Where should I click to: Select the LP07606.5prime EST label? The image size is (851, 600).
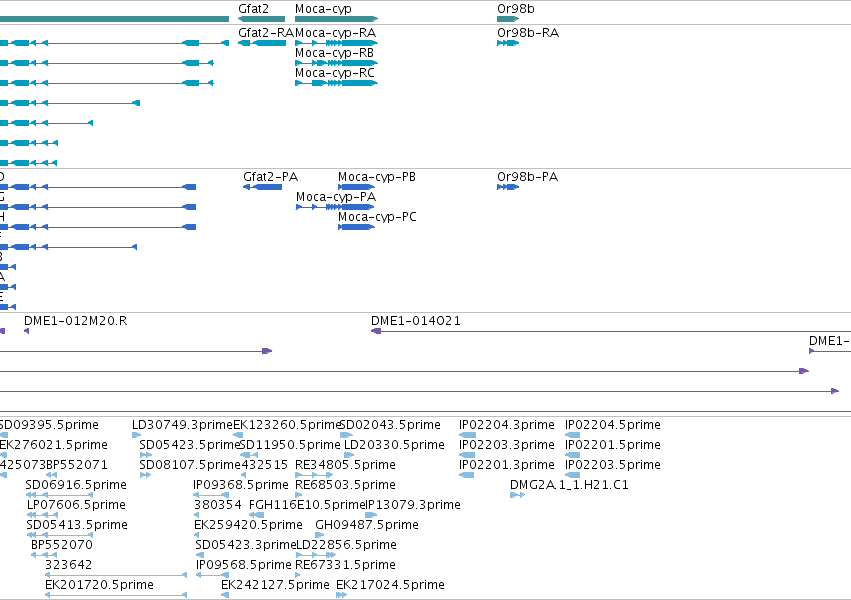76,505
